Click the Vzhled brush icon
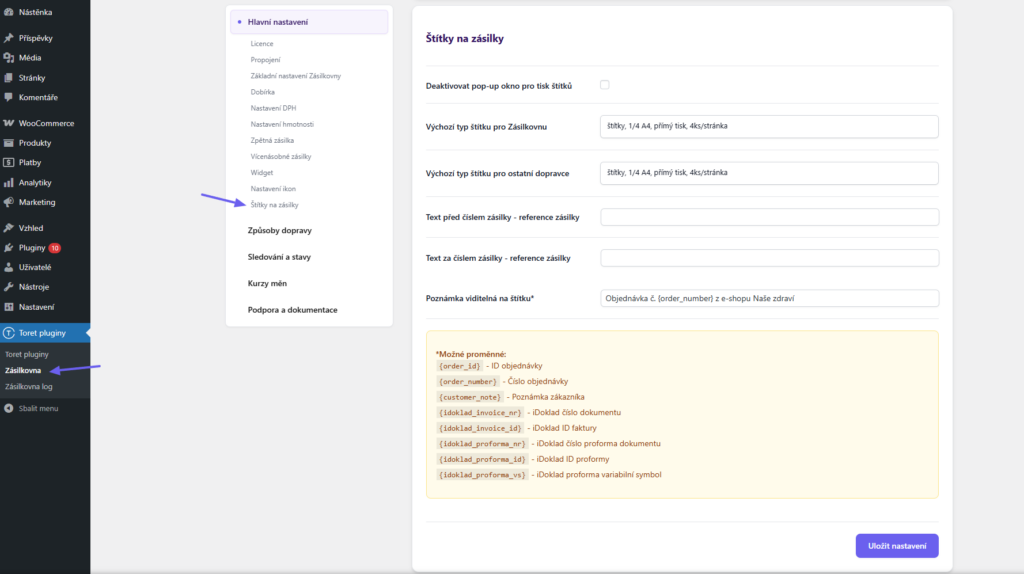This screenshot has height=574, width=1024. click(8, 228)
